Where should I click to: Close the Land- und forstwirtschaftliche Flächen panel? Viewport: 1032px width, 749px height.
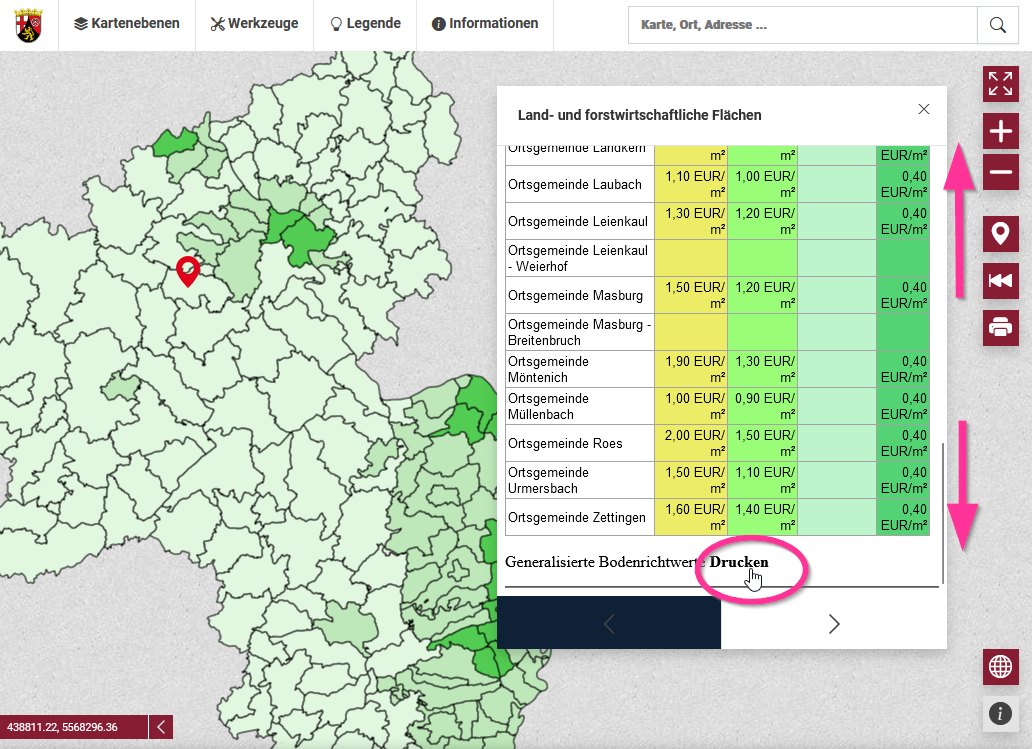click(x=924, y=109)
